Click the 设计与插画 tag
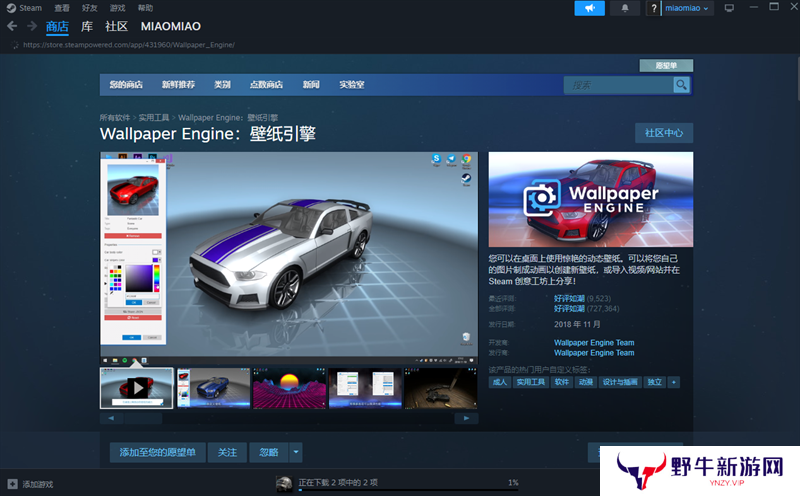 (x=620, y=382)
